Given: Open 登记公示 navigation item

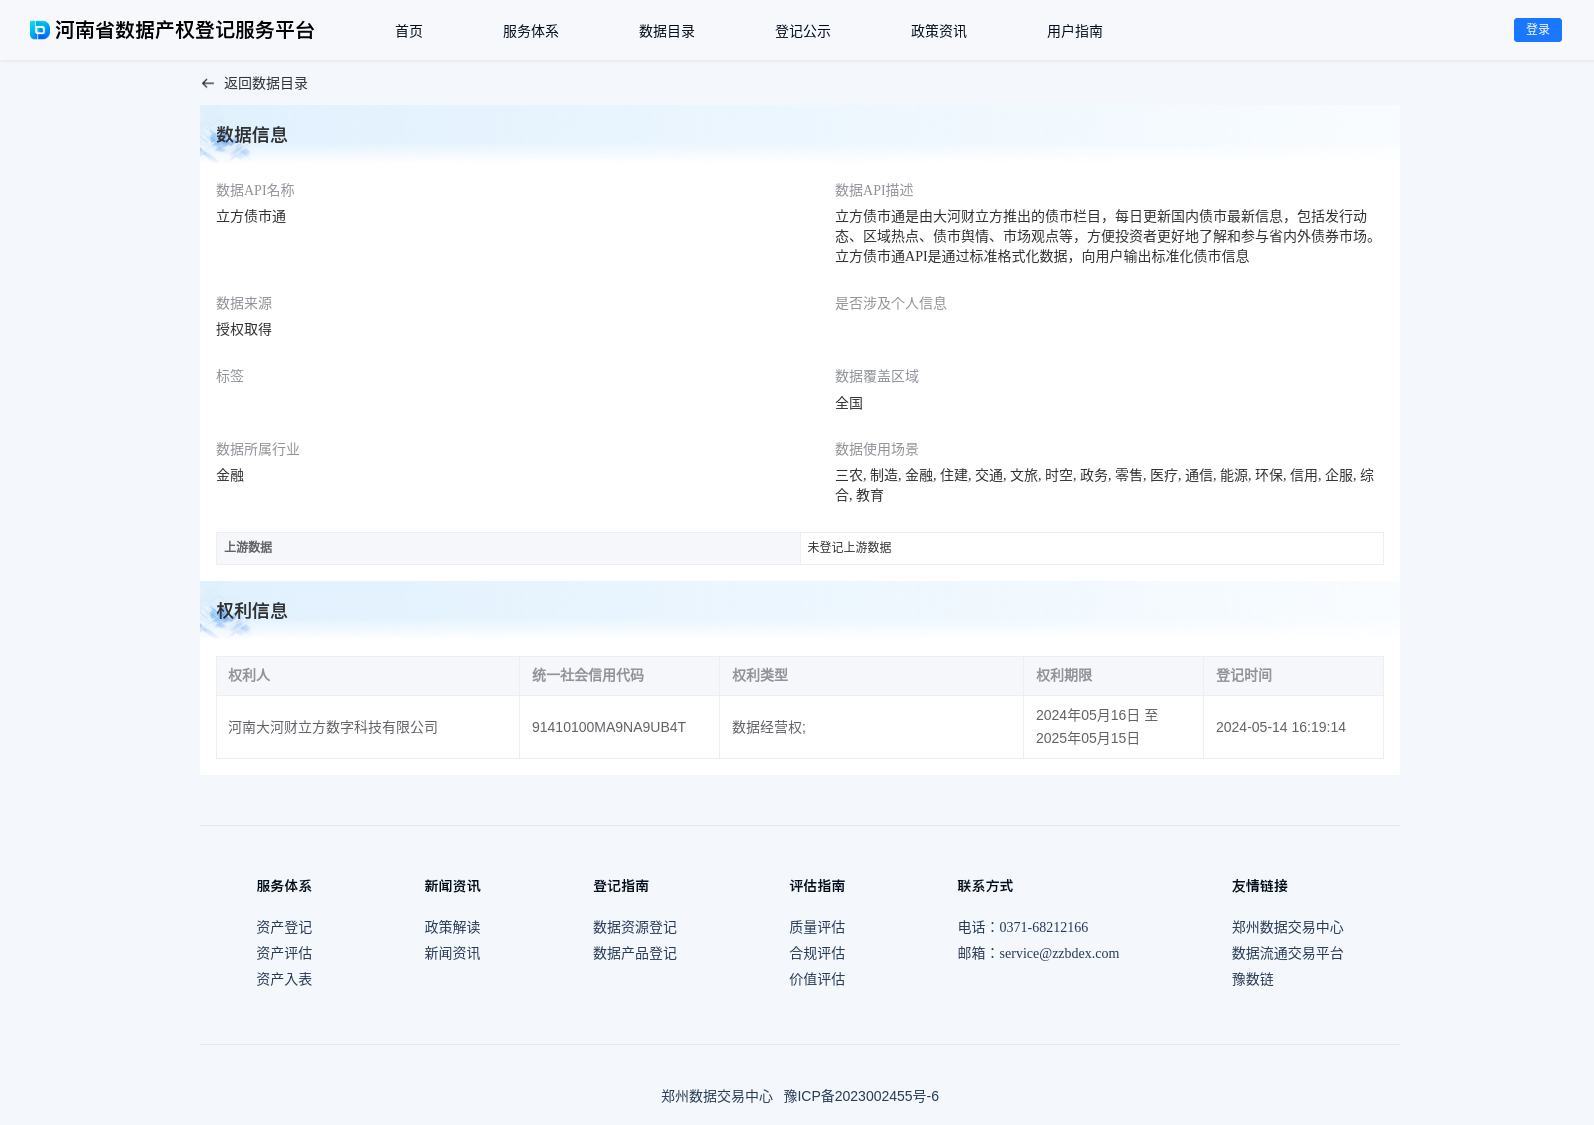Looking at the screenshot, I should [803, 31].
